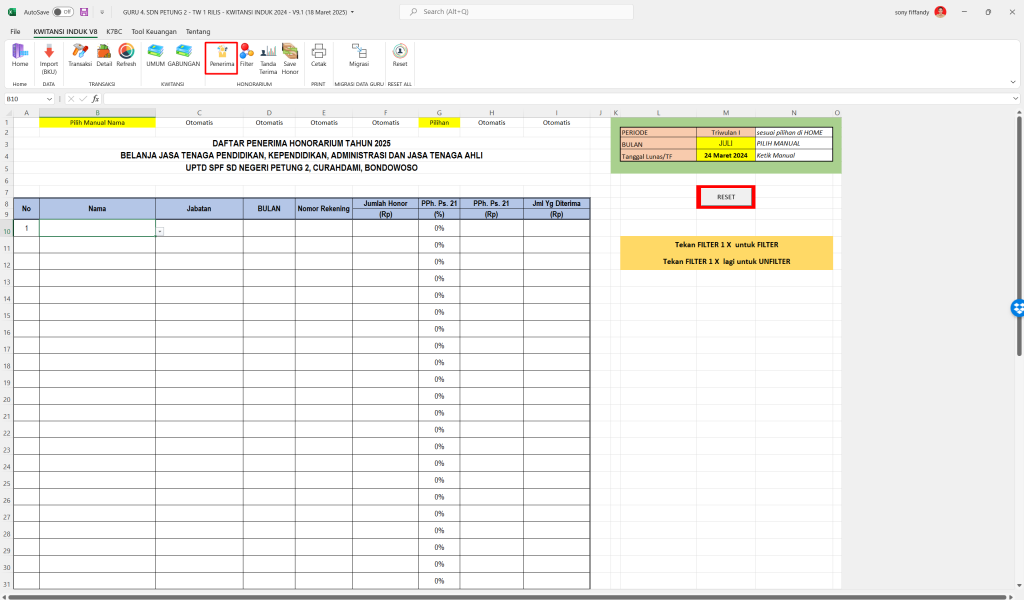The width and height of the screenshot is (1024, 600).
Task: Click the Save Honor icon
Action: pos(290,59)
